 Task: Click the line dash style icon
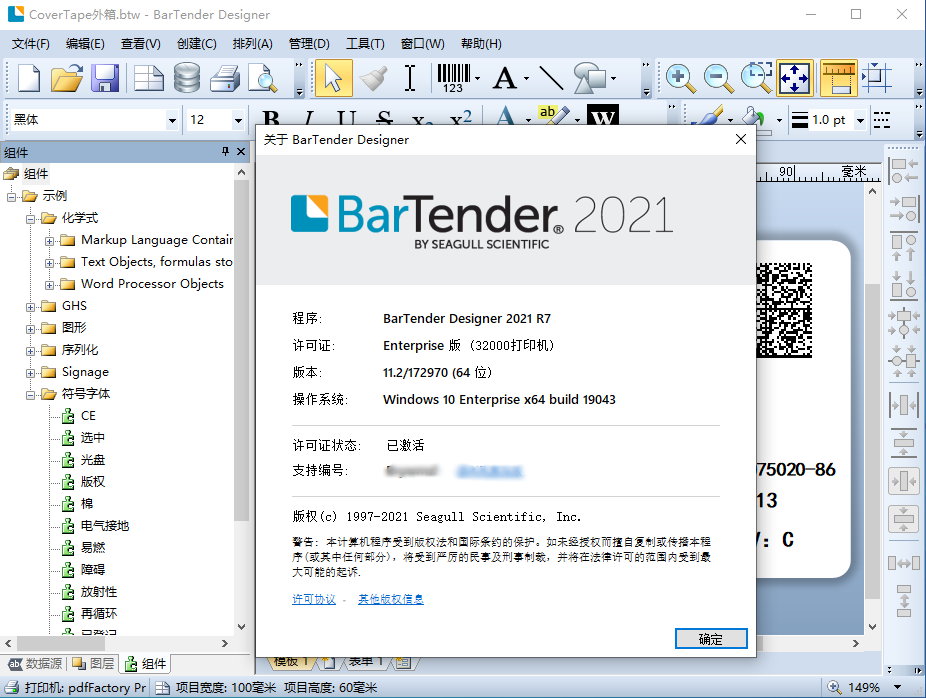click(882, 120)
